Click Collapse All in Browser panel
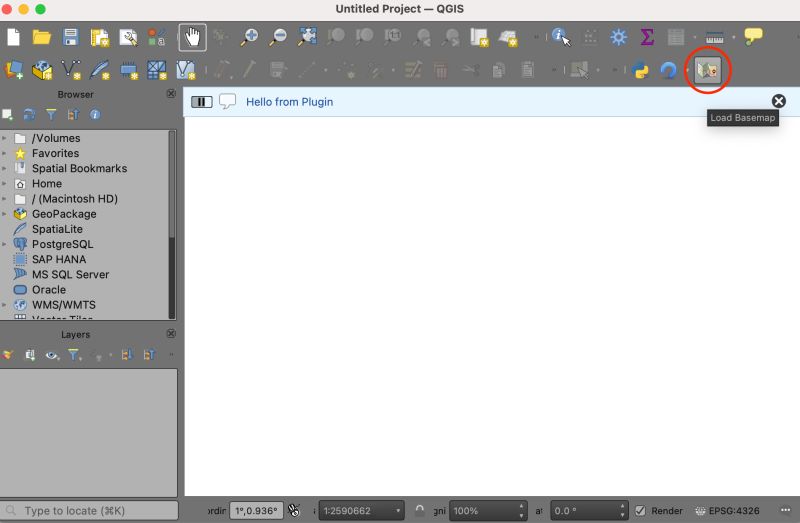Viewport: 800px width, 523px height. (73, 115)
